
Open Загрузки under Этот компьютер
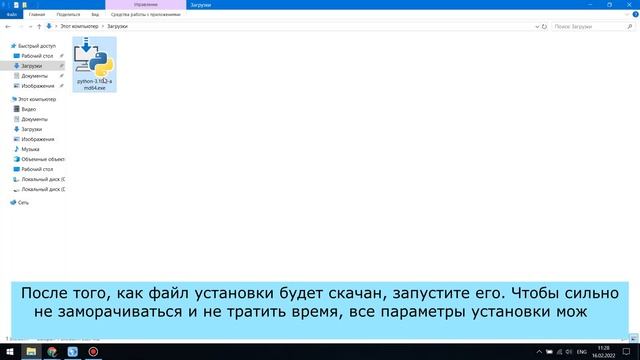coord(31,129)
